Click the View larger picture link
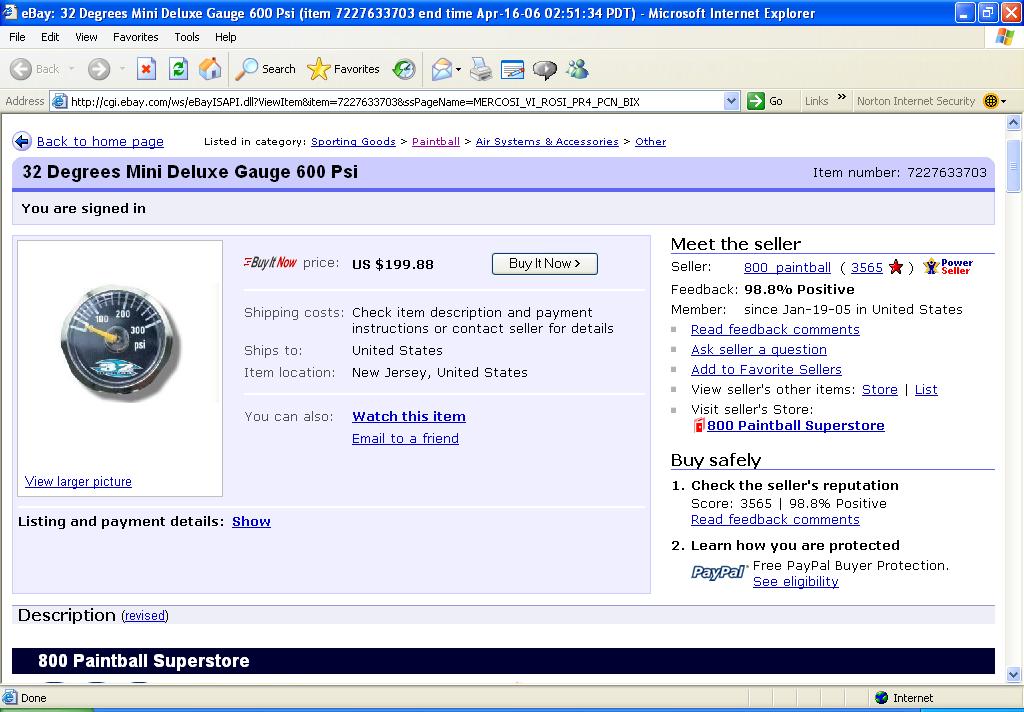Screen dimensions: 1024x712 tap(78, 481)
